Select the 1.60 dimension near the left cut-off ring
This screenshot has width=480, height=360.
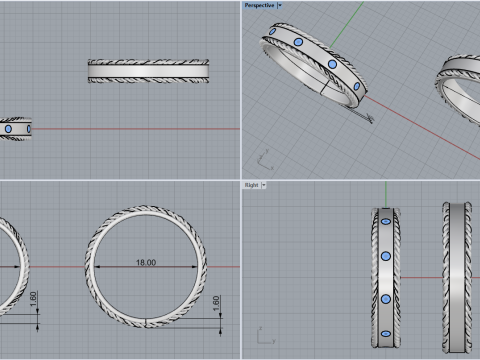33,299
